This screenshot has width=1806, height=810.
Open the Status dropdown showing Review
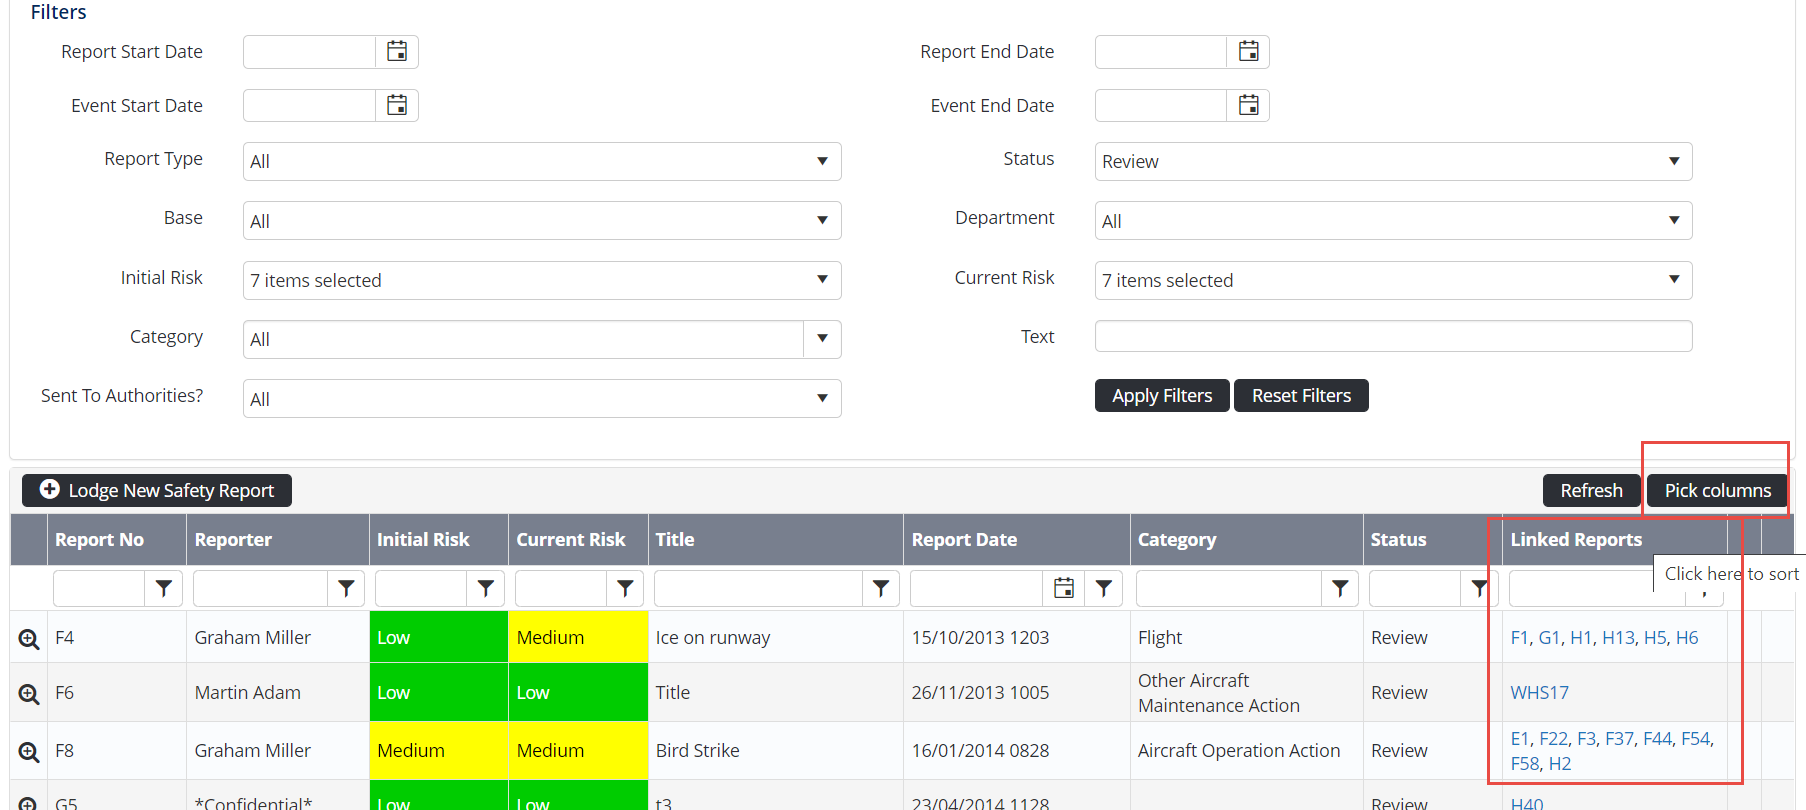(x=1392, y=162)
